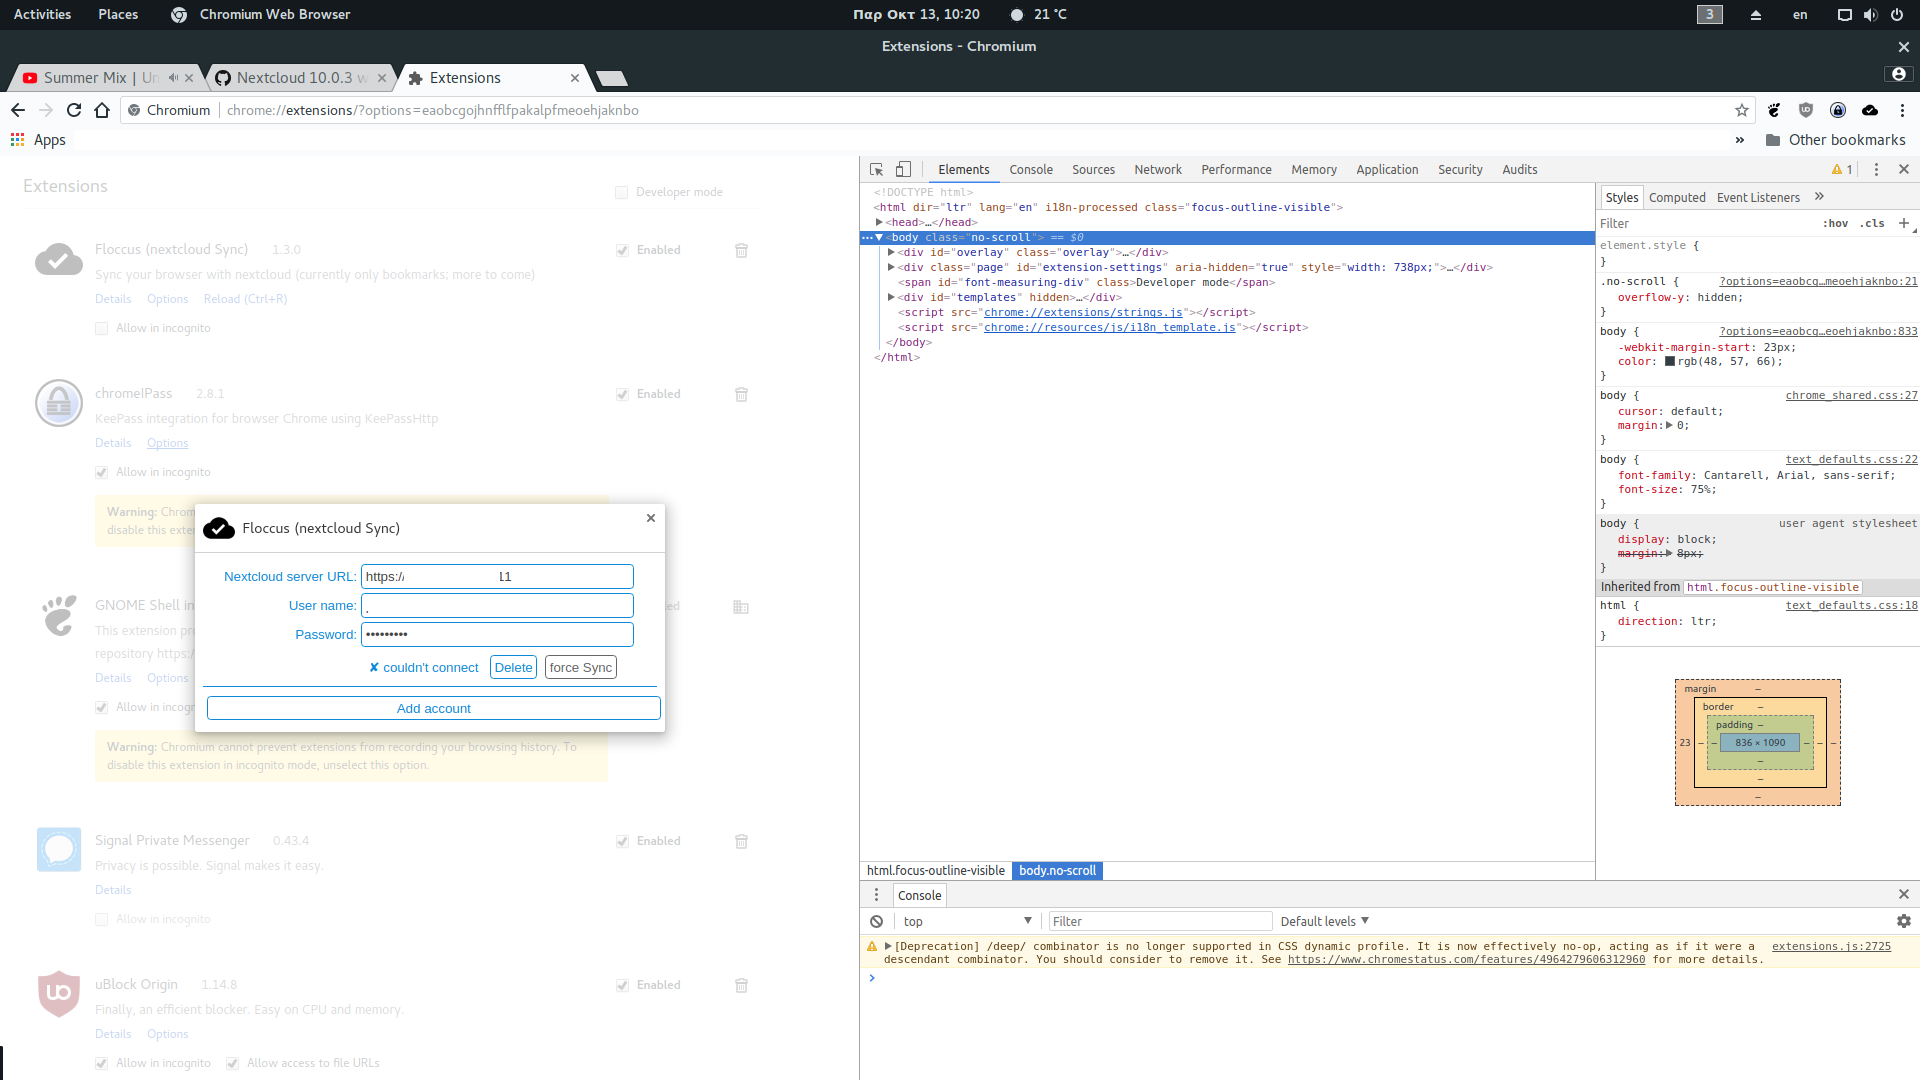Open the Computed styles tab
This screenshot has height=1080, width=1920.
coord(1676,197)
